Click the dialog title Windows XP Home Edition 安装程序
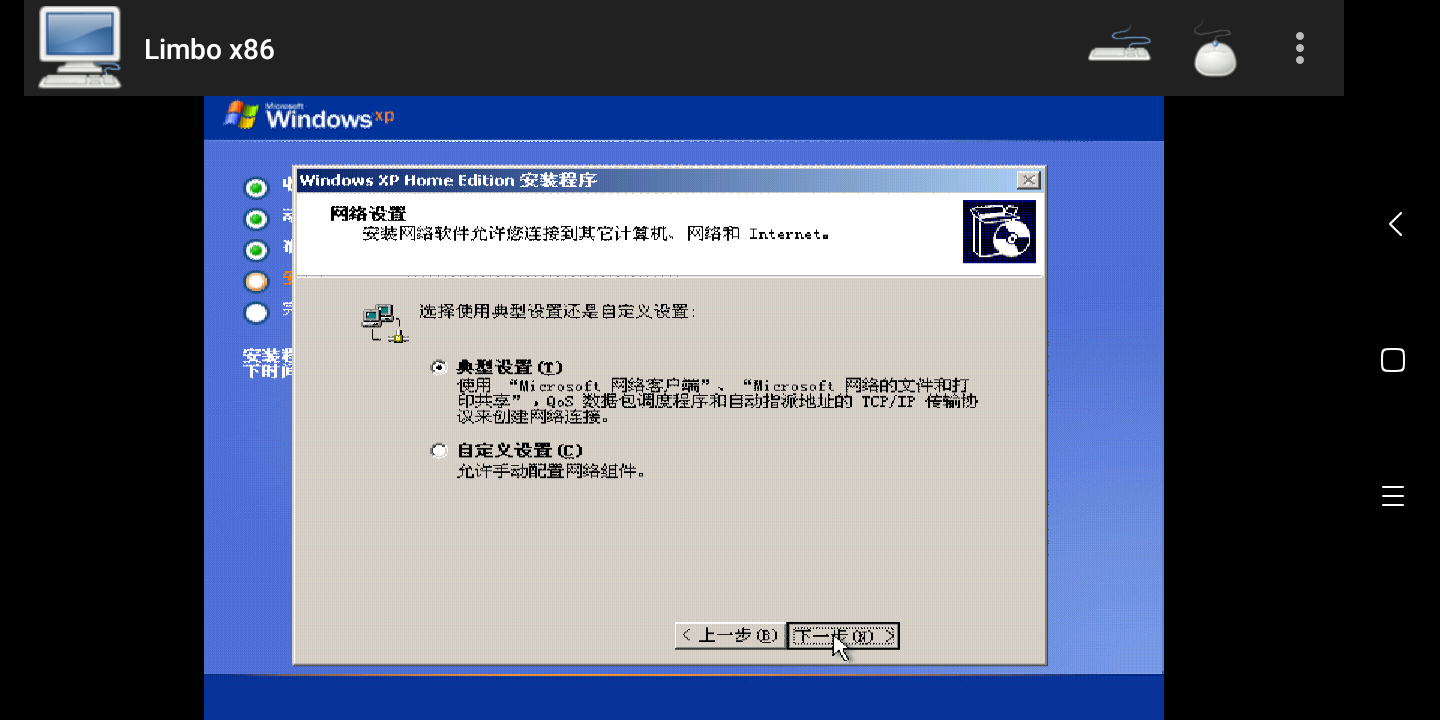Screen dimensions: 1440x720 click(x=448, y=180)
